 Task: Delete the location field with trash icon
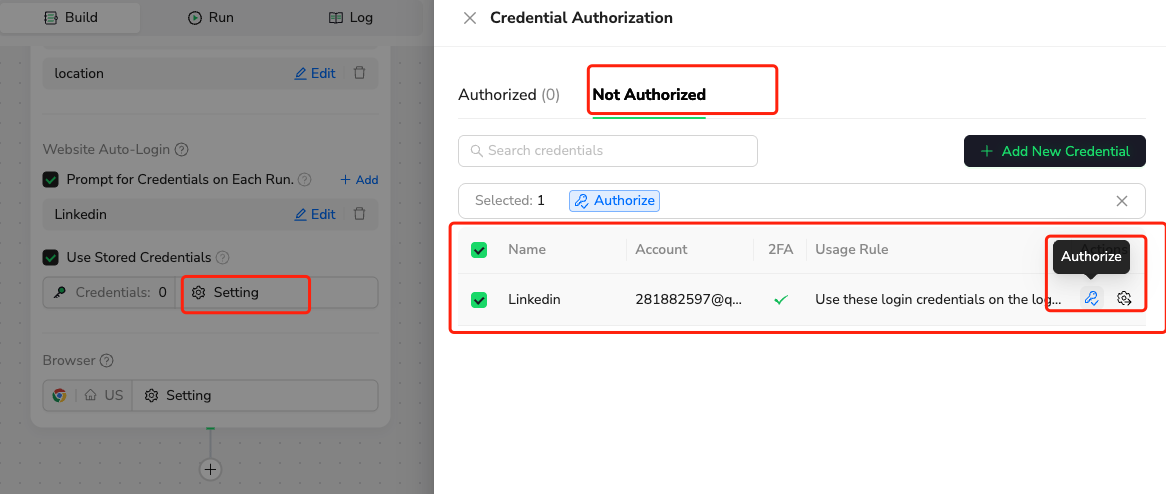360,73
